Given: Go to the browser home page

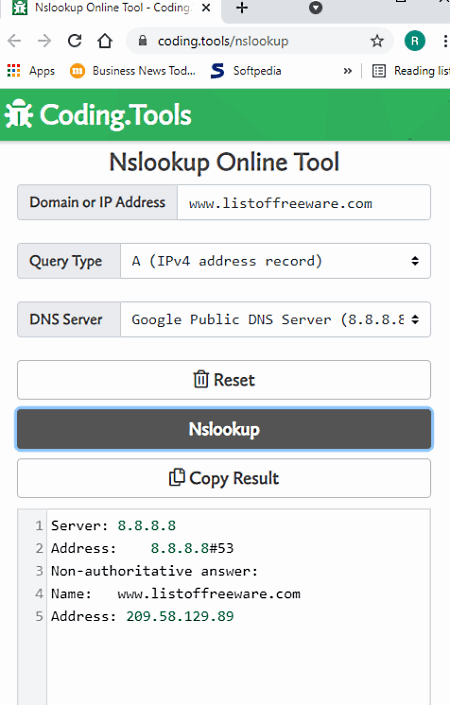Looking at the screenshot, I should pos(105,41).
